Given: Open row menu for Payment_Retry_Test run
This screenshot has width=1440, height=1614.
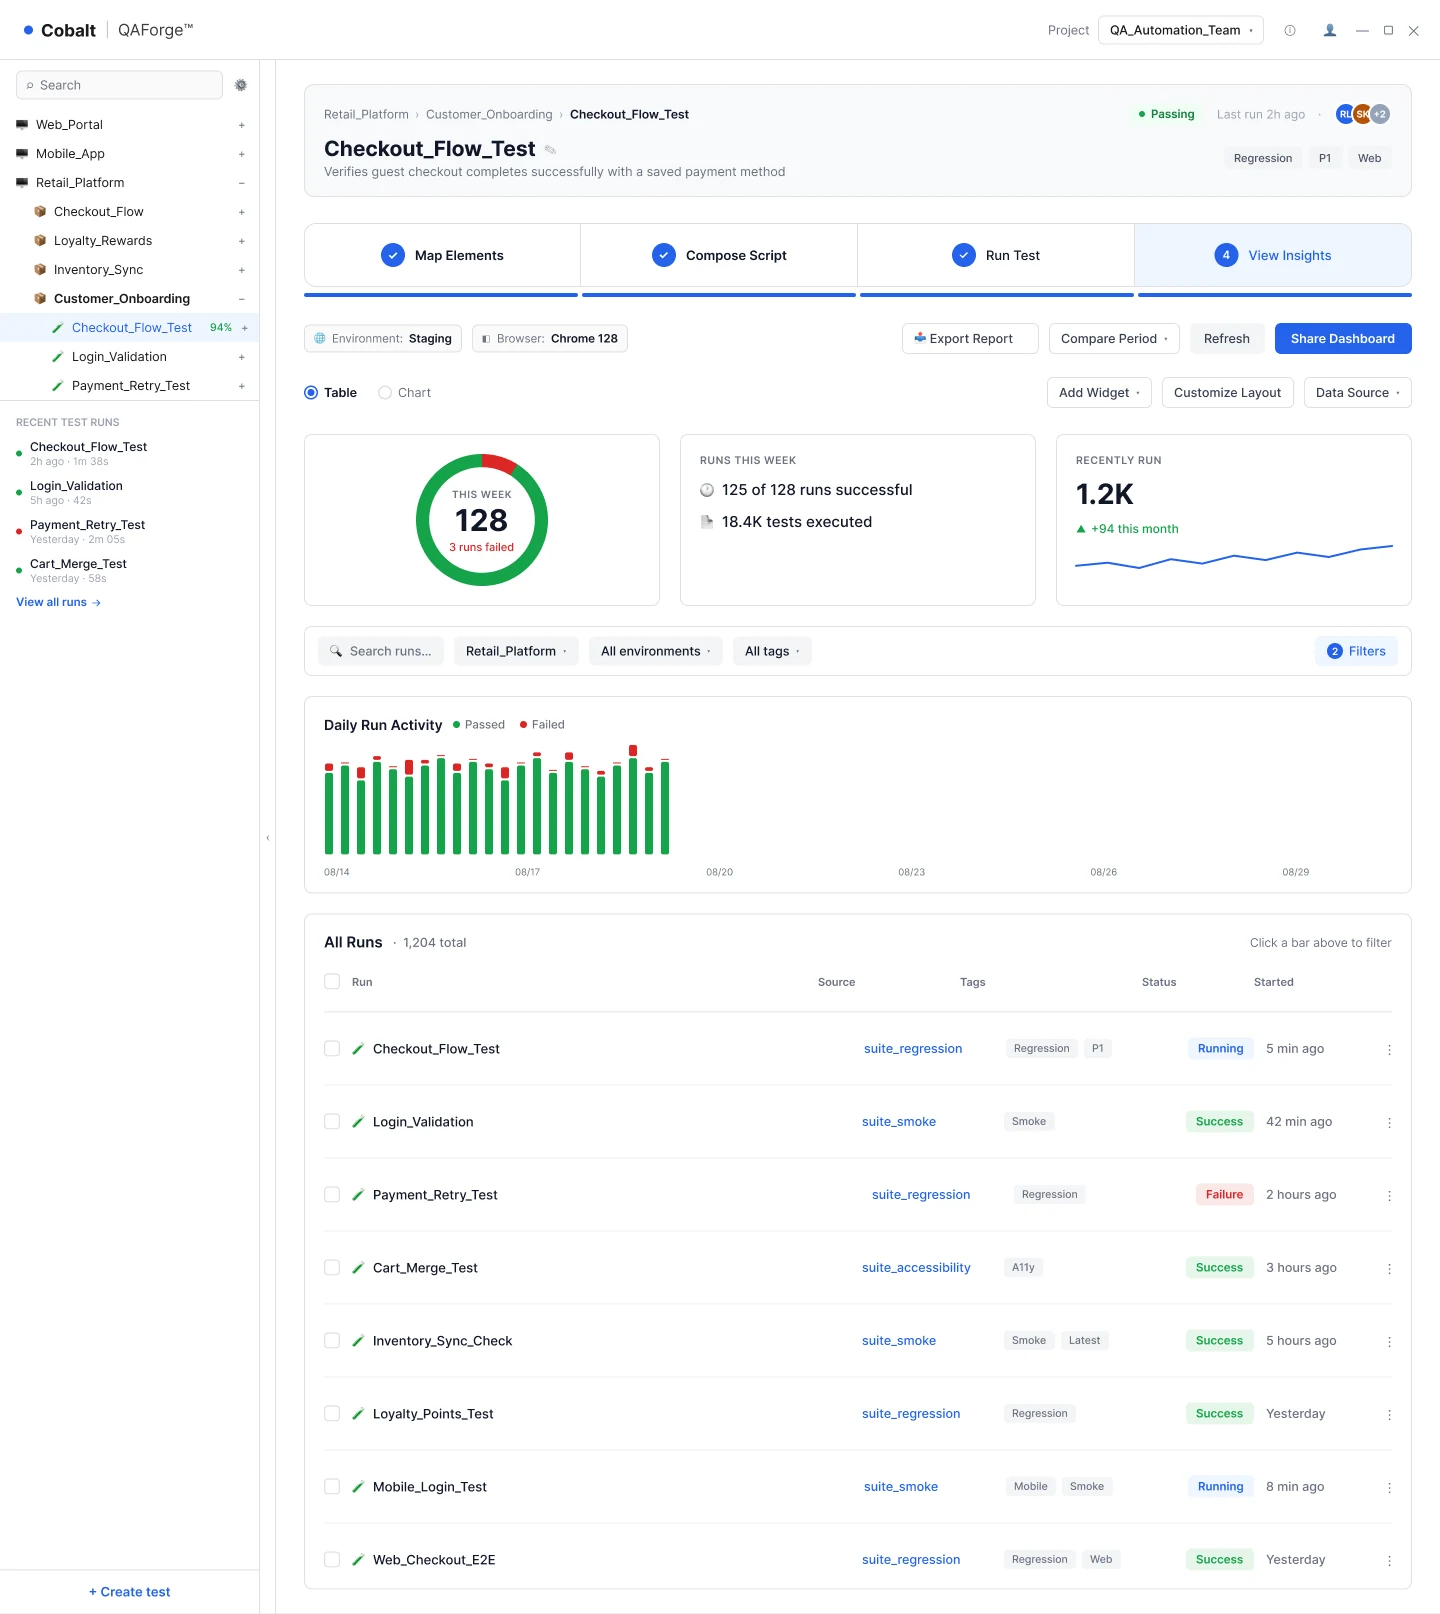Looking at the screenshot, I should pyautogui.click(x=1389, y=1195).
